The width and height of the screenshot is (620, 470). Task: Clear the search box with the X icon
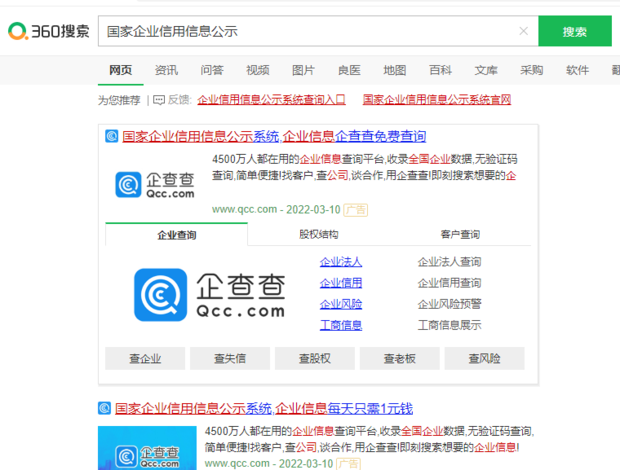pos(524,31)
